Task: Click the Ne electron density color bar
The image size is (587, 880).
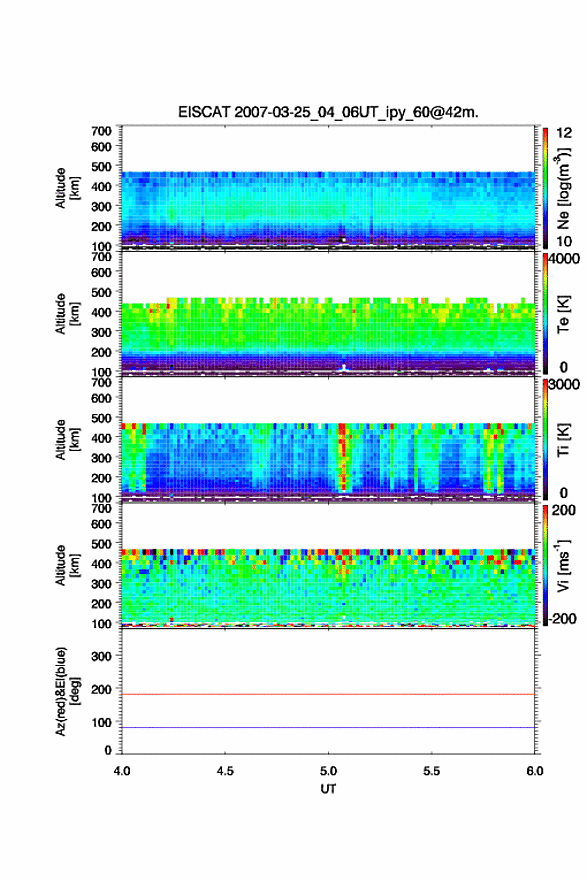Action: [545, 187]
